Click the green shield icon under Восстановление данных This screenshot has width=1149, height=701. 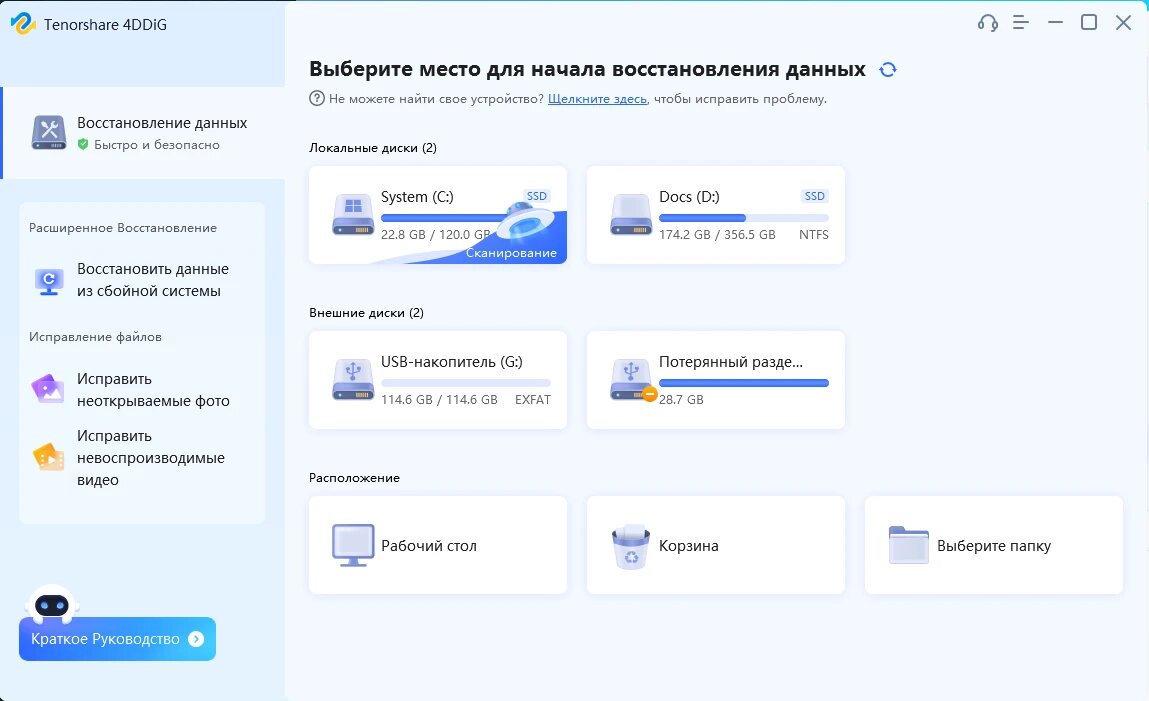click(x=83, y=144)
